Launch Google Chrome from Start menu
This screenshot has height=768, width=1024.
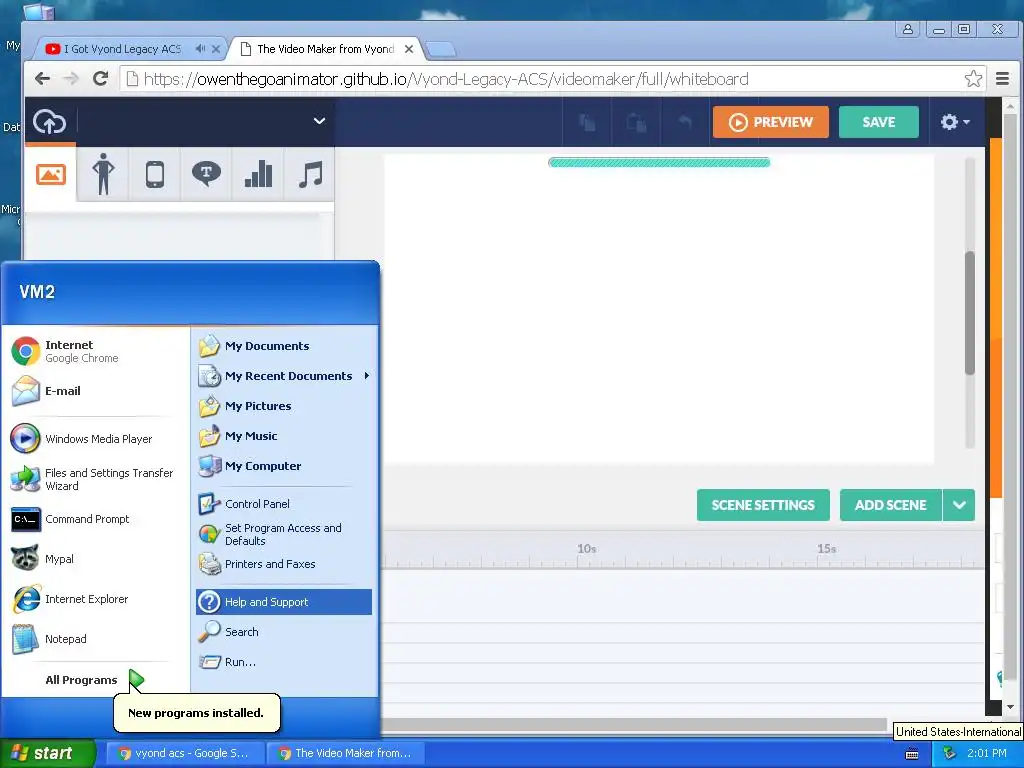tap(95, 351)
